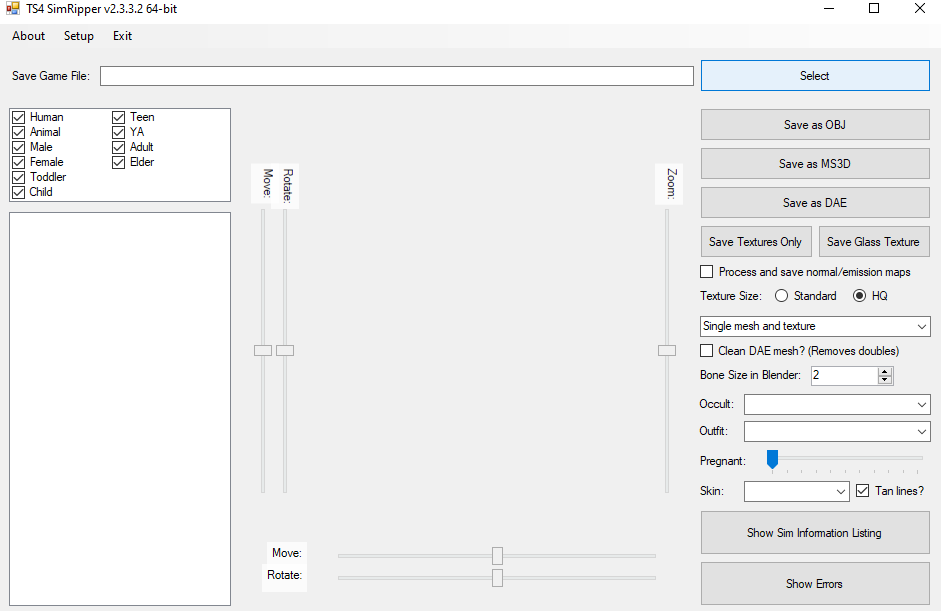This screenshot has height=611, width=941.
Task: Click Save Glass Texture
Action: [874, 242]
